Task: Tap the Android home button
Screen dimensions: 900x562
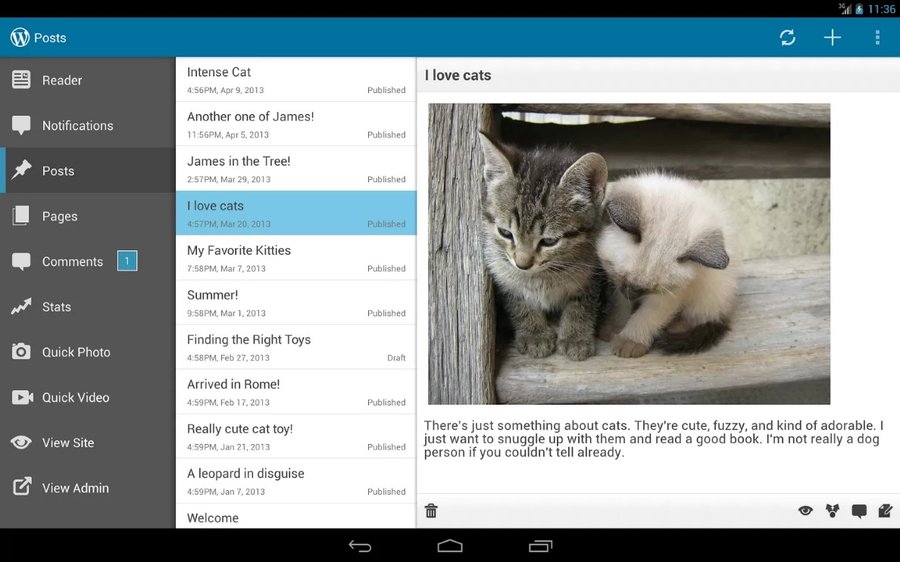Action: click(450, 546)
